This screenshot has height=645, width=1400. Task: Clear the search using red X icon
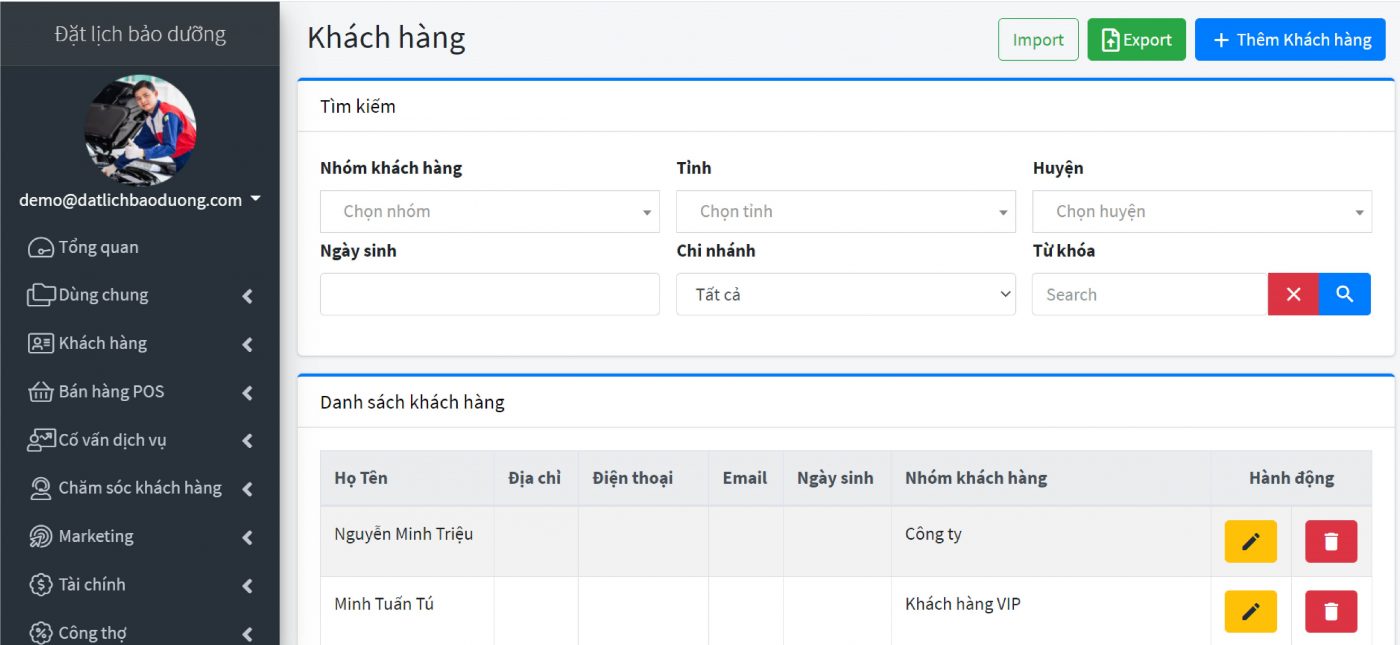pos(1293,294)
